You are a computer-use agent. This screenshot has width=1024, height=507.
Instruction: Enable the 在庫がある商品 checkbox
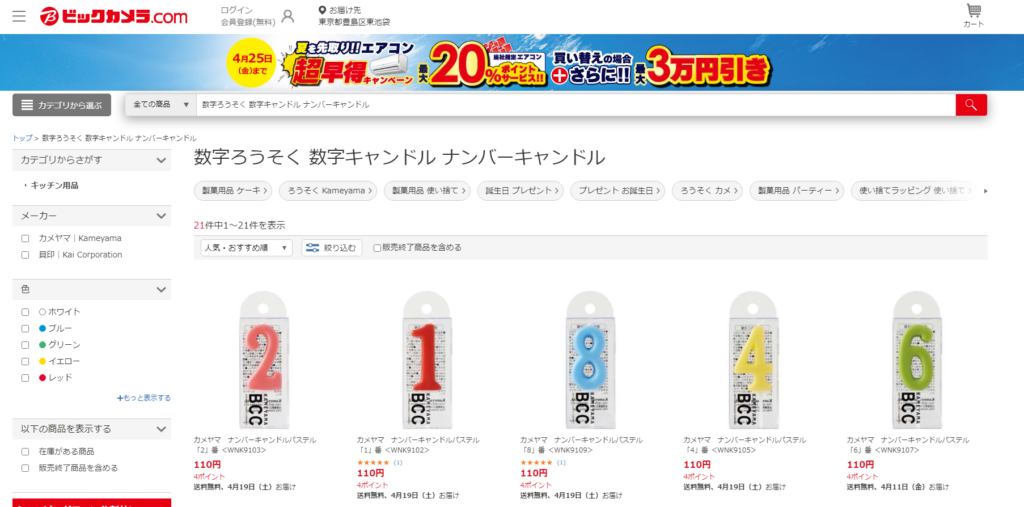[25, 452]
